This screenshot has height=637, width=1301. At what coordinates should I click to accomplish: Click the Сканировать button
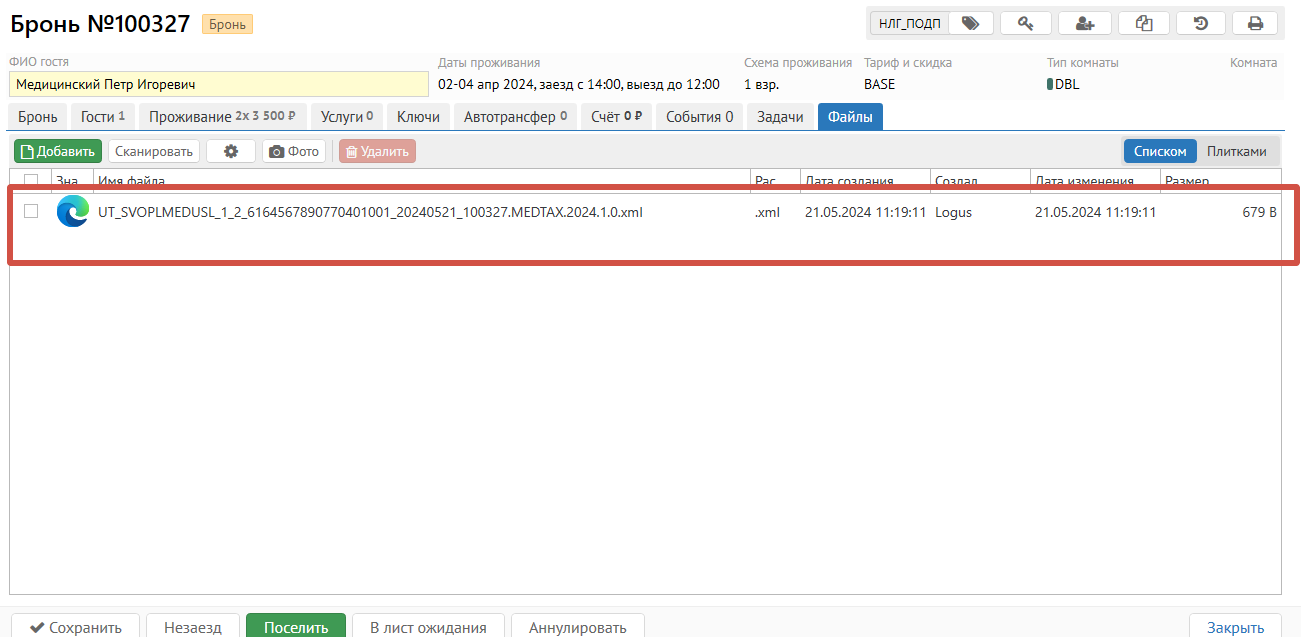point(154,151)
